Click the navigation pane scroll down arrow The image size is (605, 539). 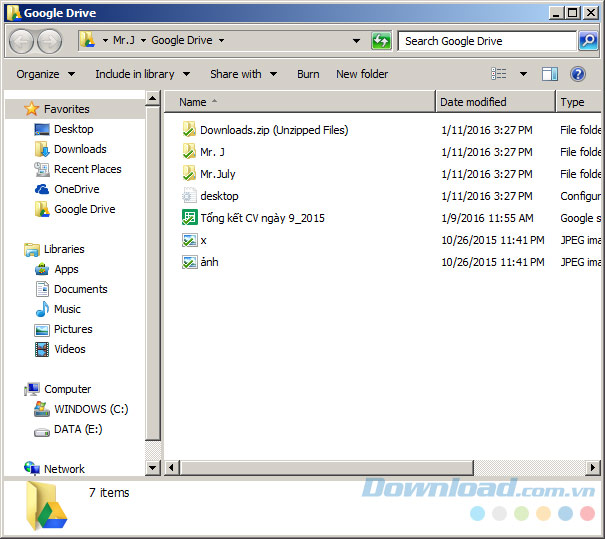pyautogui.click(x=152, y=468)
